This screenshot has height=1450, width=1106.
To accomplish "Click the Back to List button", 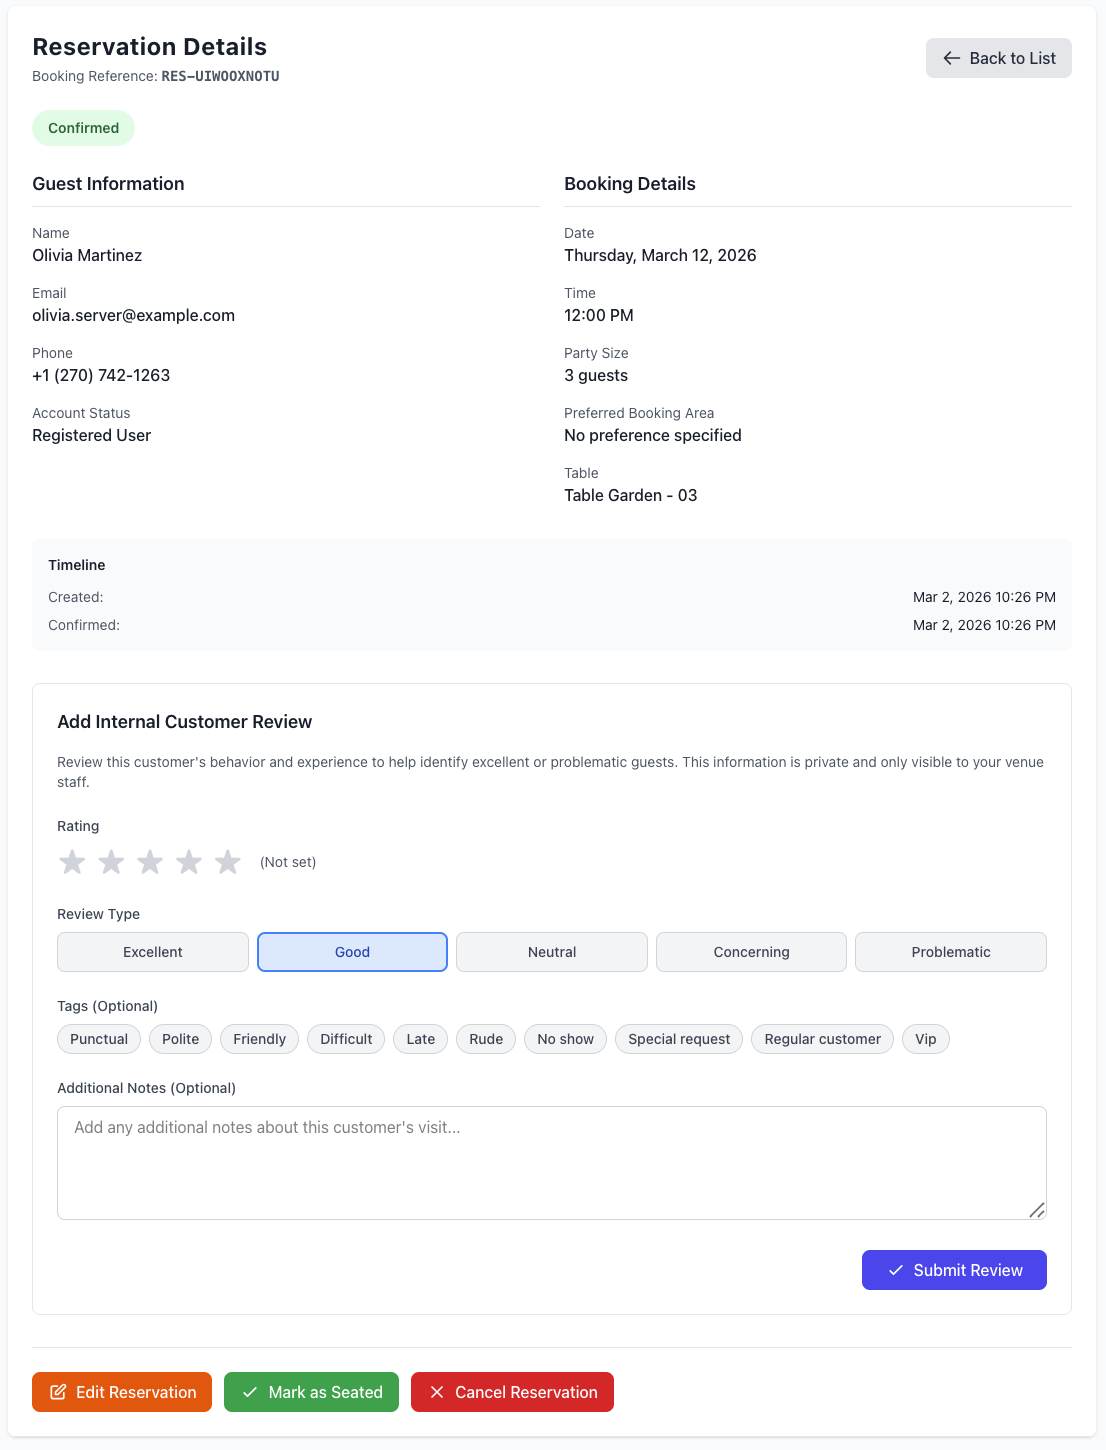I will coord(998,58).
